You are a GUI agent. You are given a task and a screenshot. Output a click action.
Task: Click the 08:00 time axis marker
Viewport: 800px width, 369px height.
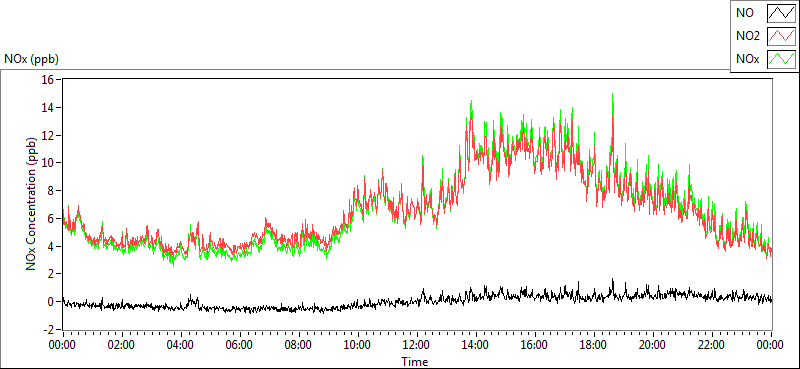pyautogui.click(x=298, y=345)
